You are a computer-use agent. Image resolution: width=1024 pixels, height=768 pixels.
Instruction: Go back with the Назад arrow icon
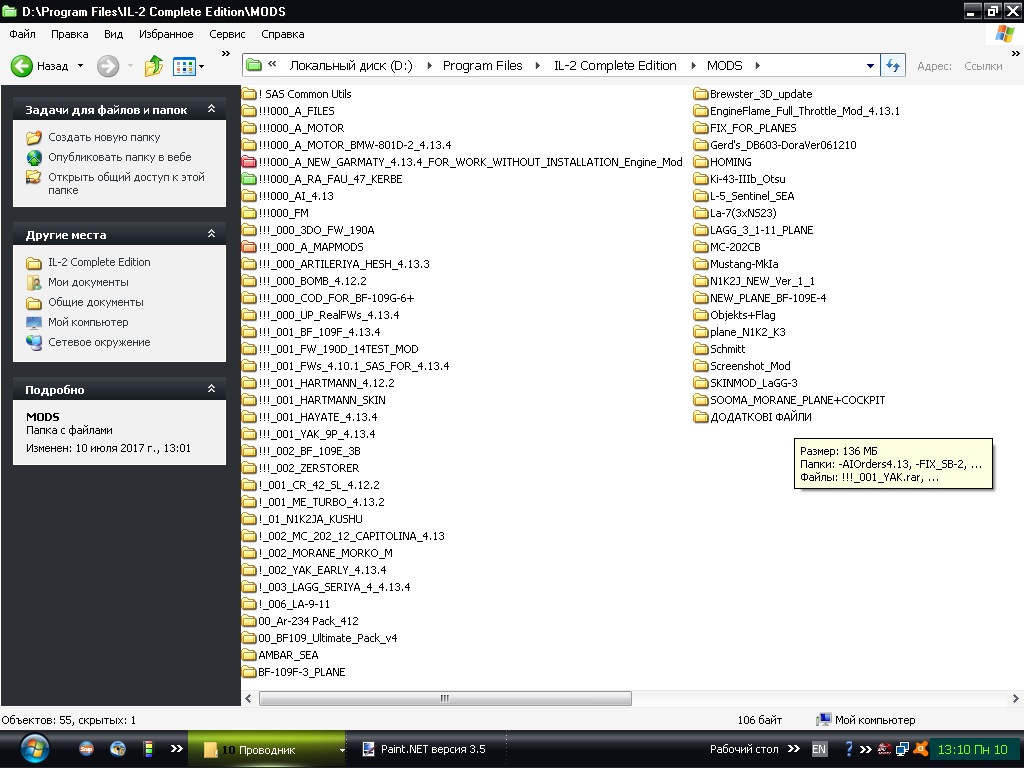(x=22, y=65)
